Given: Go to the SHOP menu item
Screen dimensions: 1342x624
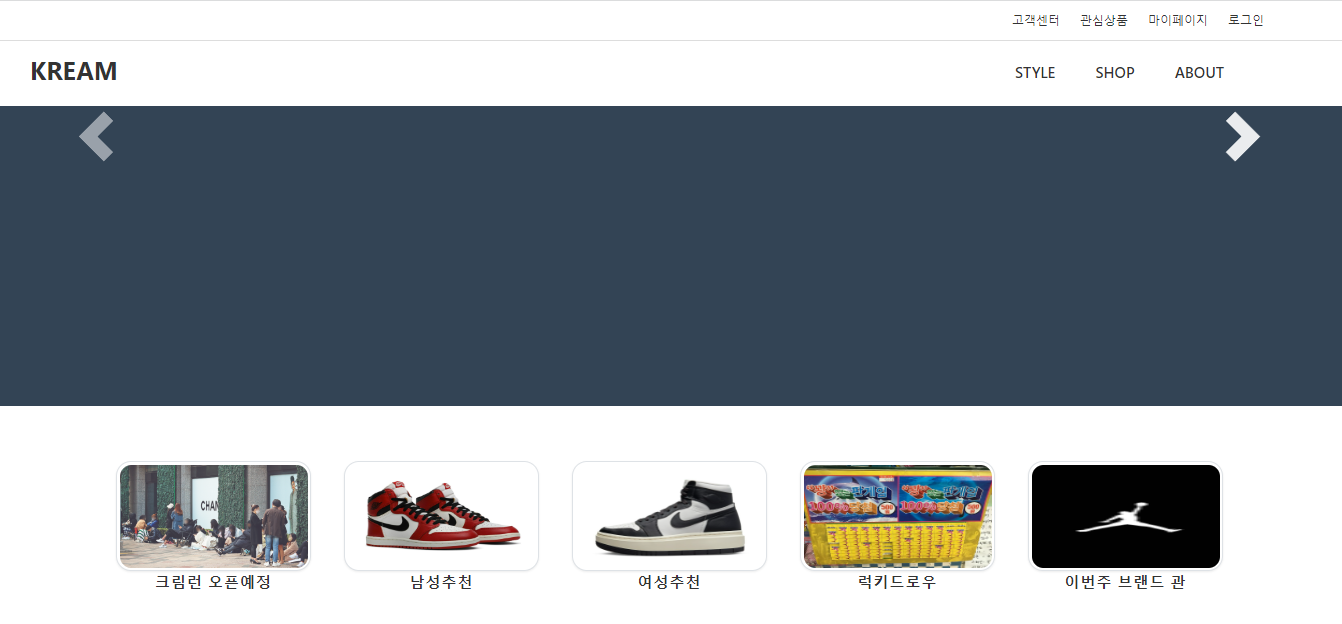Looking at the screenshot, I should [1115, 73].
